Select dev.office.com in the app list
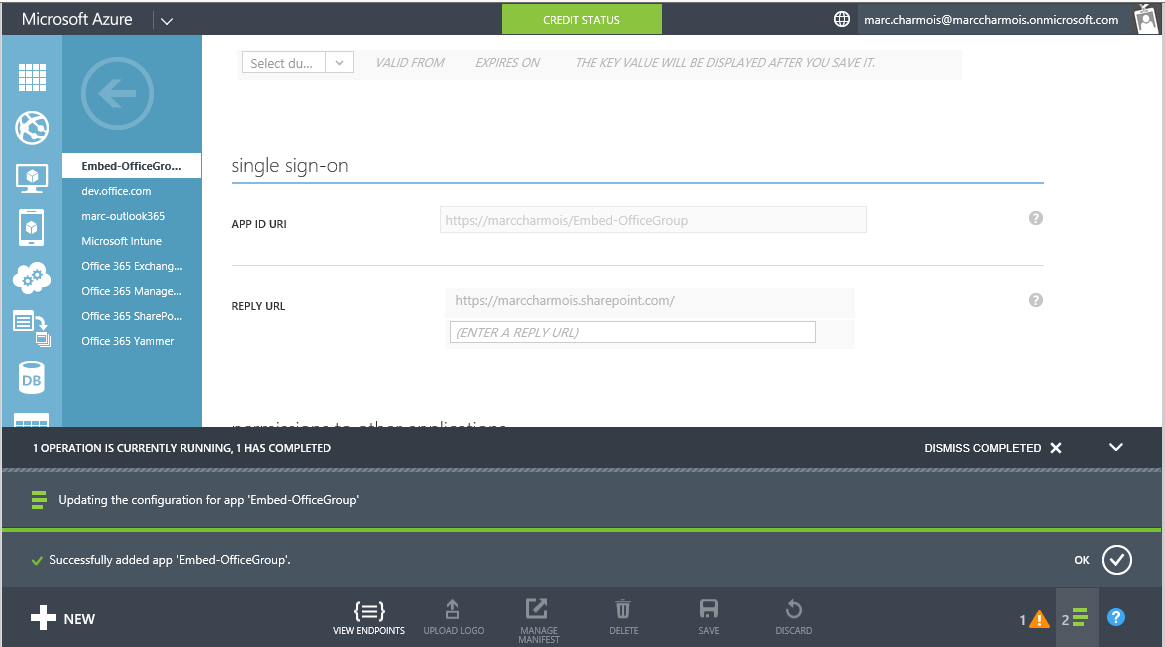This screenshot has height=647, width=1165. pyautogui.click(x=117, y=191)
